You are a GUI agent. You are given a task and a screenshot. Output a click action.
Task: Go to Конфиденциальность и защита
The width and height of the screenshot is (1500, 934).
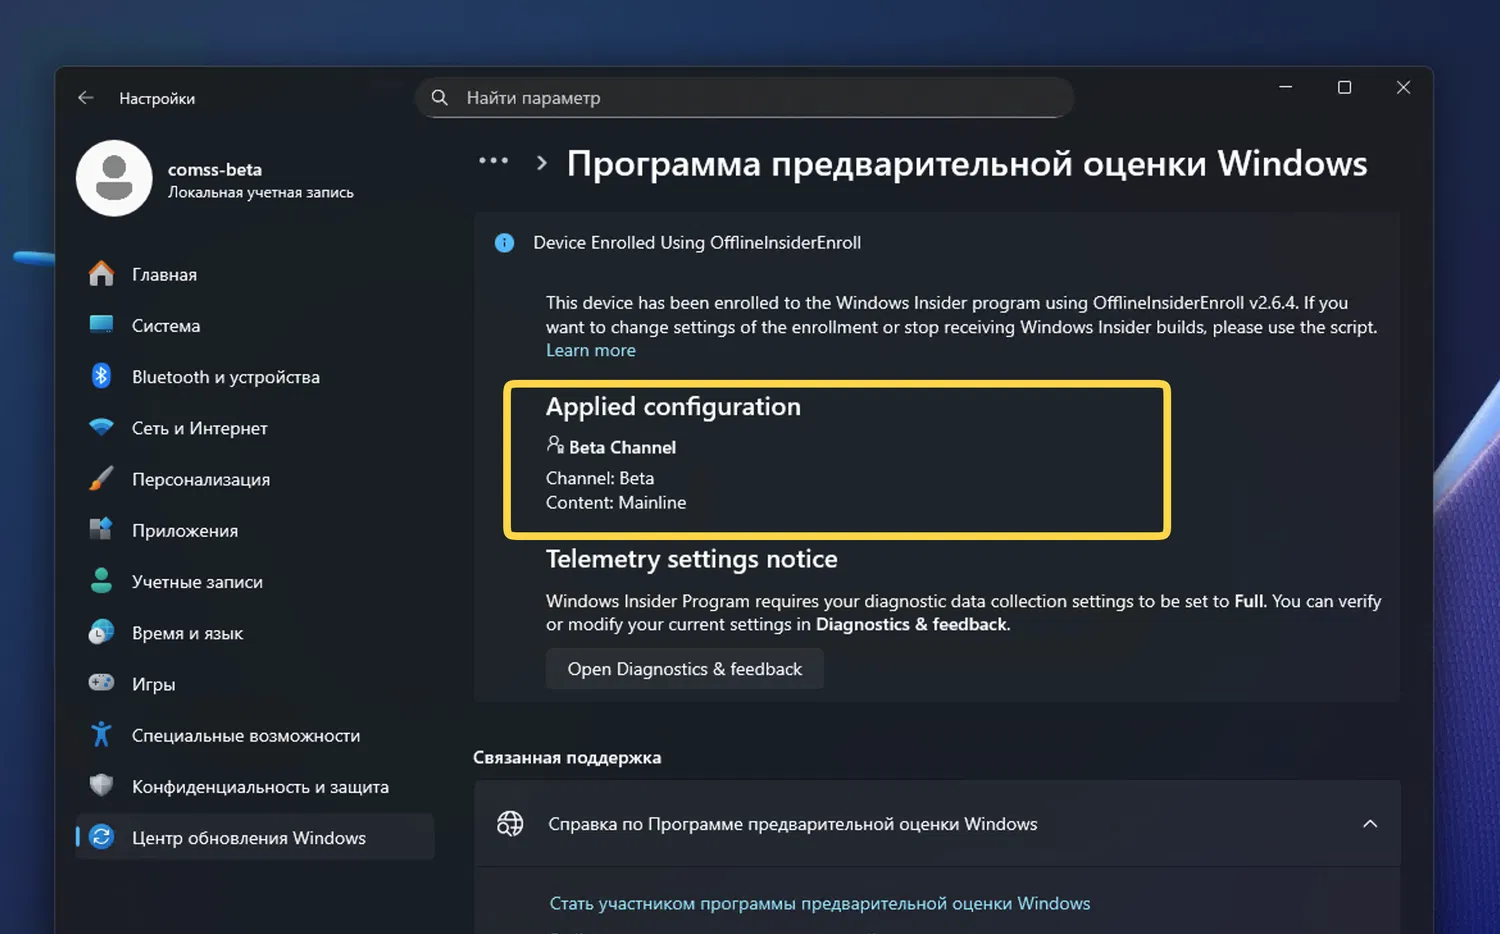click(x=255, y=786)
